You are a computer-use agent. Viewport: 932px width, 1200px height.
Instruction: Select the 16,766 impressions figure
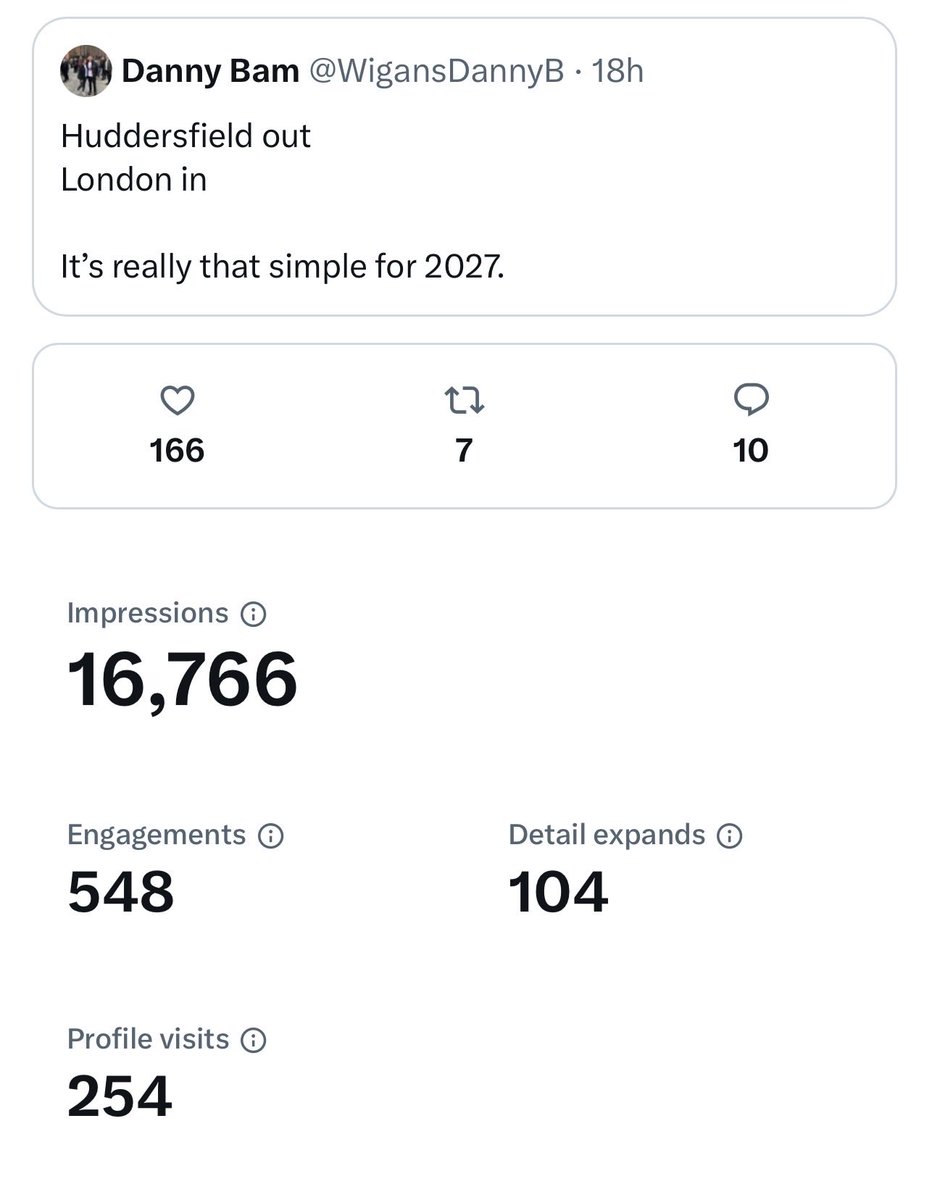point(182,680)
